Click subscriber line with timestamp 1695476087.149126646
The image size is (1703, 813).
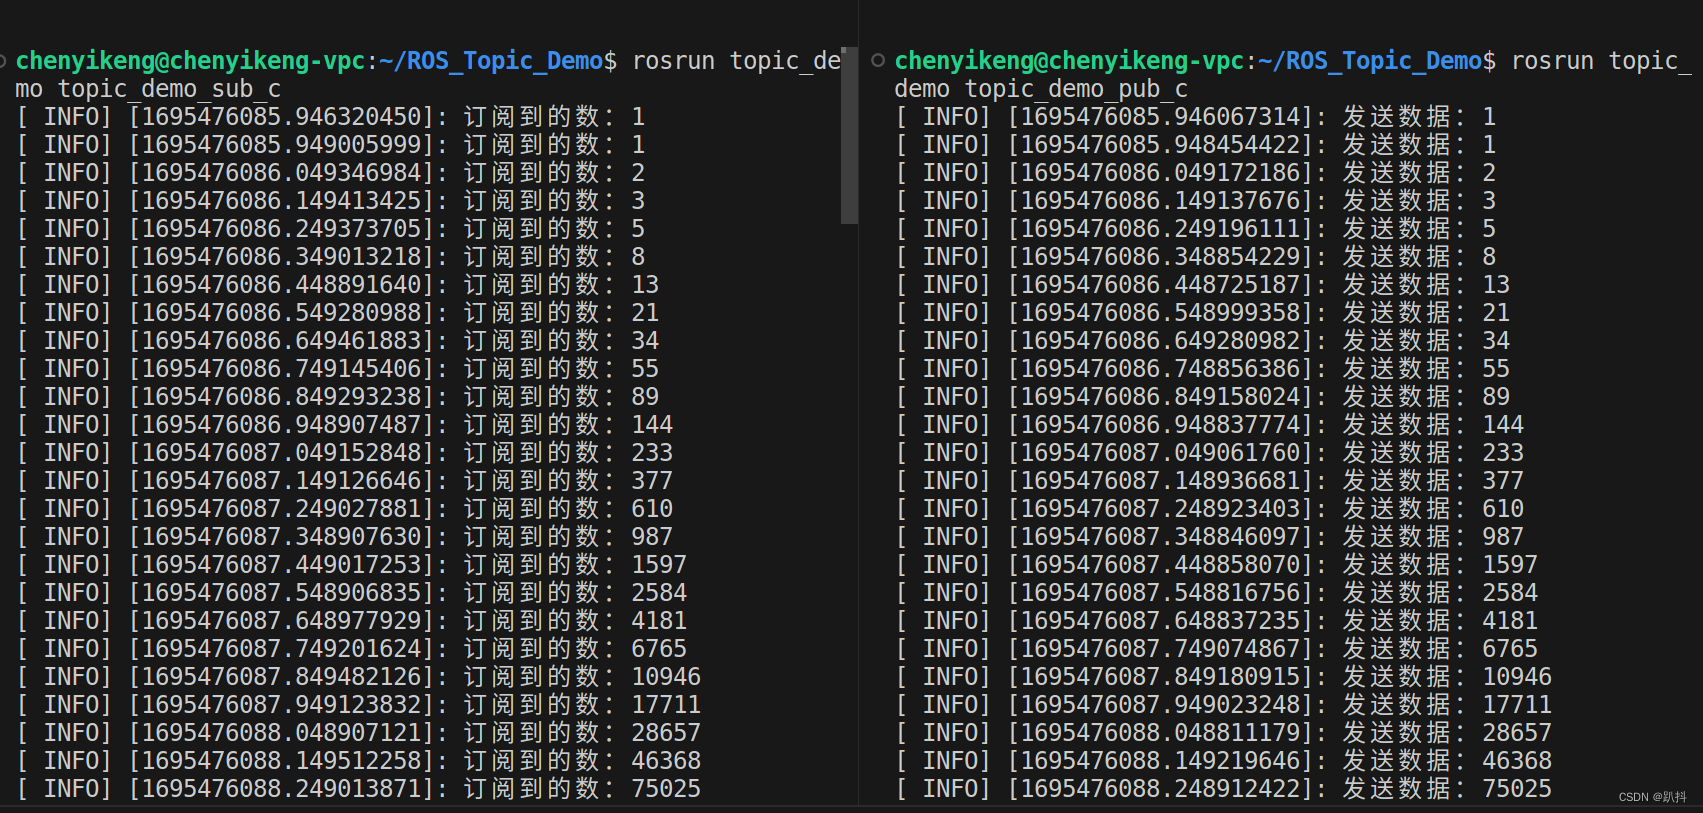[x=345, y=481]
